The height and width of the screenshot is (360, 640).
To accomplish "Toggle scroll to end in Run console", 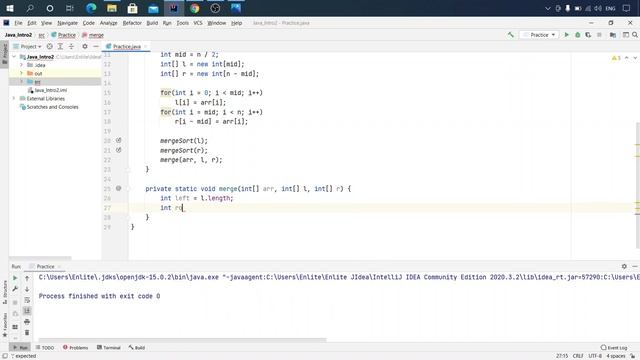I will tap(27, 311).
